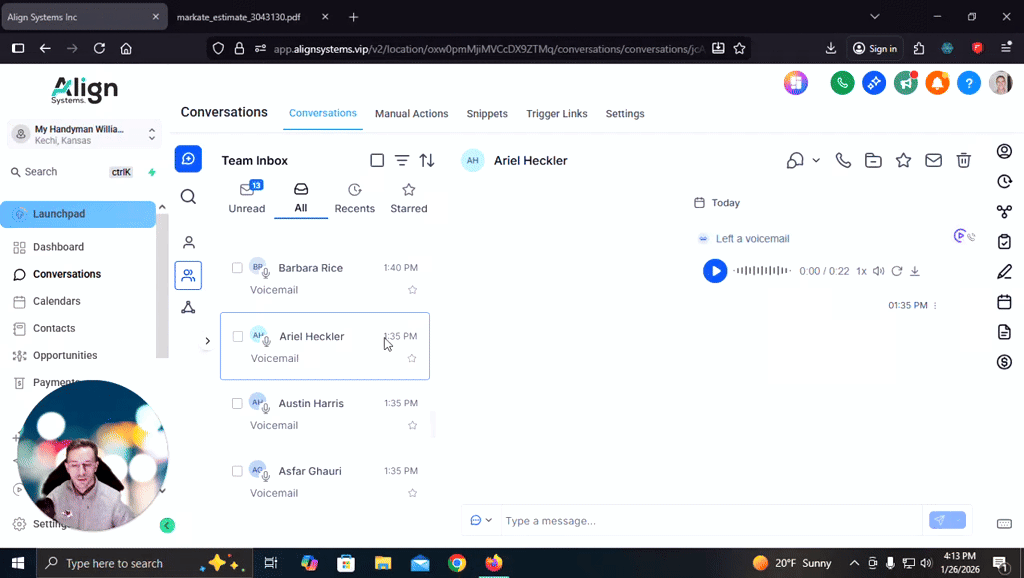Open the megaphone announcements icon
1024x578 pixels.
pos(906,83)
